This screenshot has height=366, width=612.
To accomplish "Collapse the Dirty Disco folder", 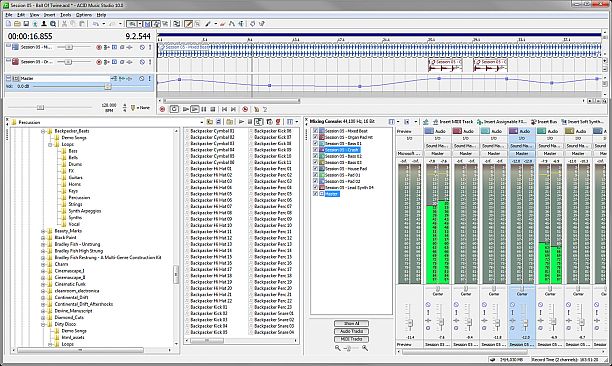I will [x=43, y=325].
